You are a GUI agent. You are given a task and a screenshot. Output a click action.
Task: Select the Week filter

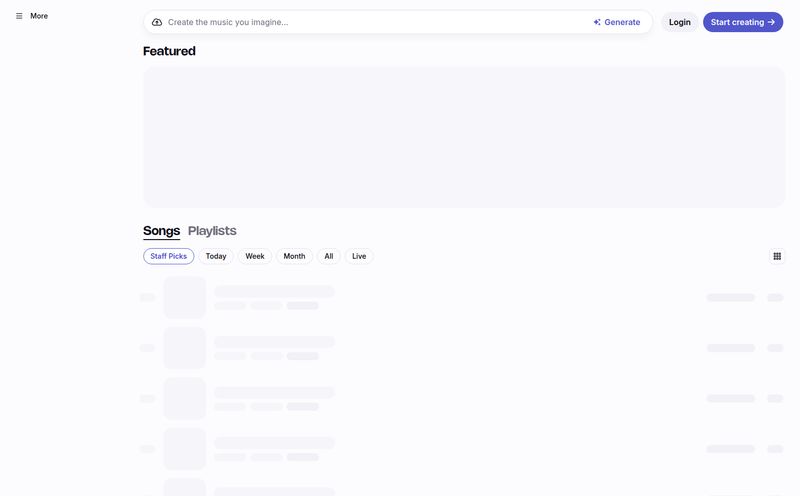pyautogui.click(x=255, y=256)
